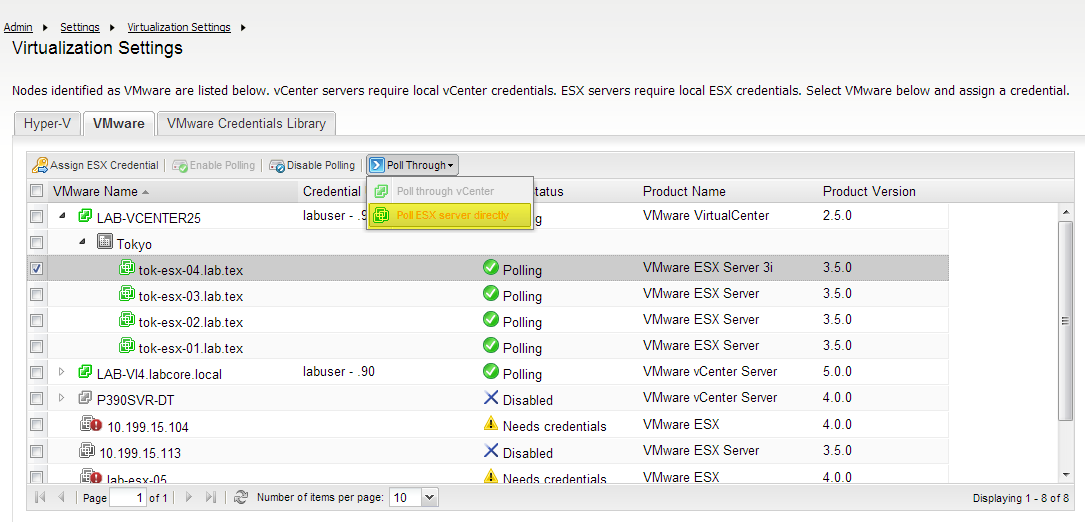This screenshot has height=522, width=1085.
Task: Click the Poll Through blue arrow icon
Action: [377, 165]
